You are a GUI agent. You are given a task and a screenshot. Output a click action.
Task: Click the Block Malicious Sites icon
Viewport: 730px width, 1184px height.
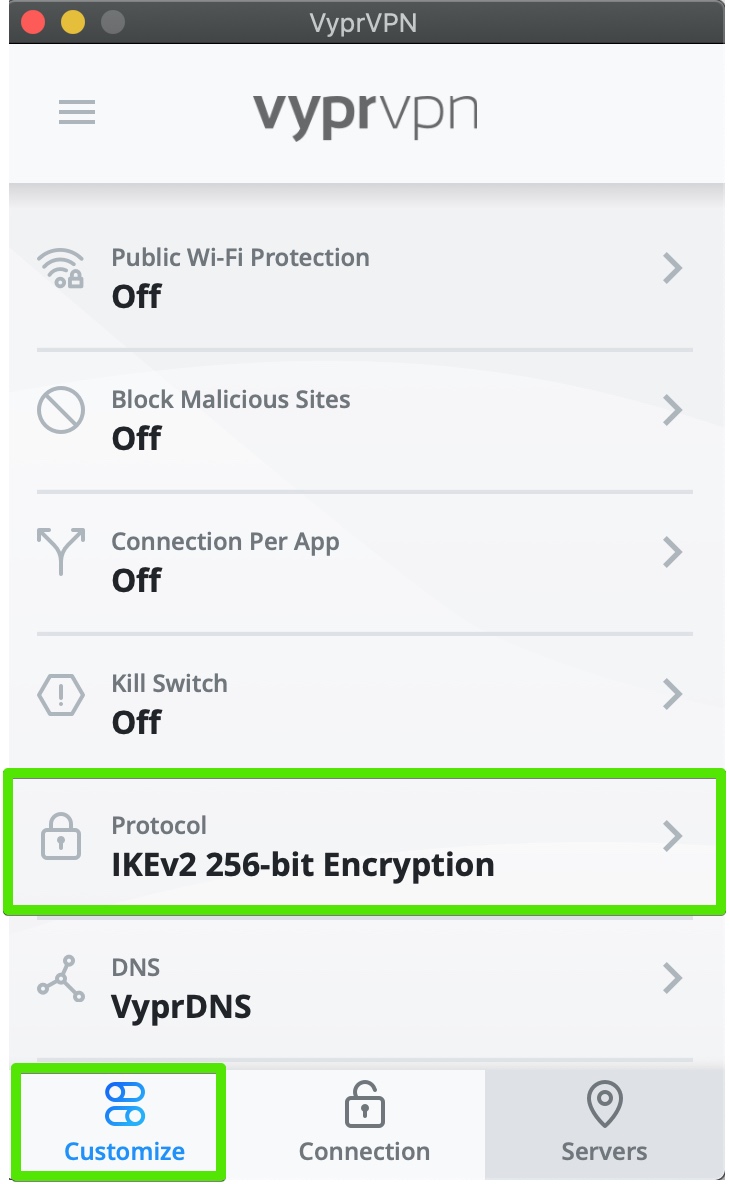[x=61, y=410]
